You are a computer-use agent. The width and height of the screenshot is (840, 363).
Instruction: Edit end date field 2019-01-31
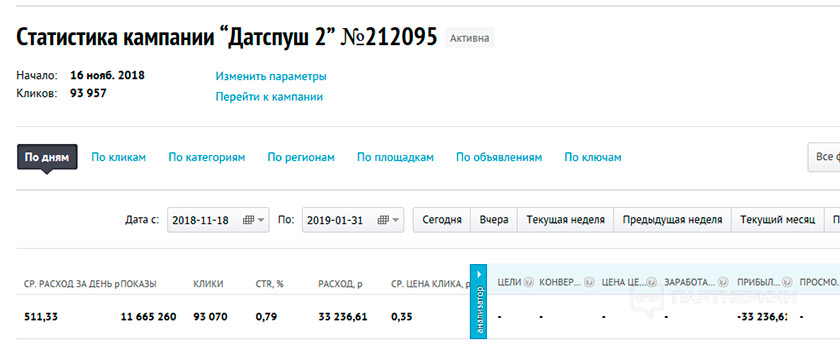tap(353, 220)
